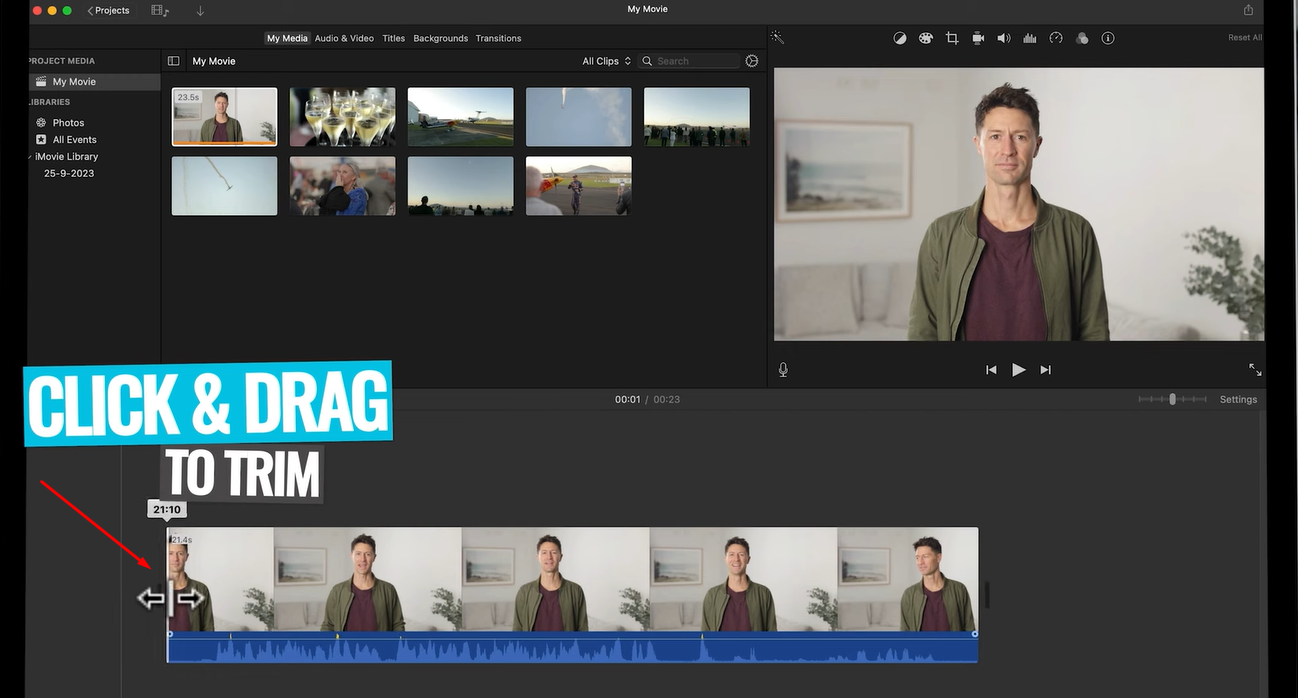Screen dimensions: 1298x698
Task: Click the Share icon in the top right
Action: 1247,9
